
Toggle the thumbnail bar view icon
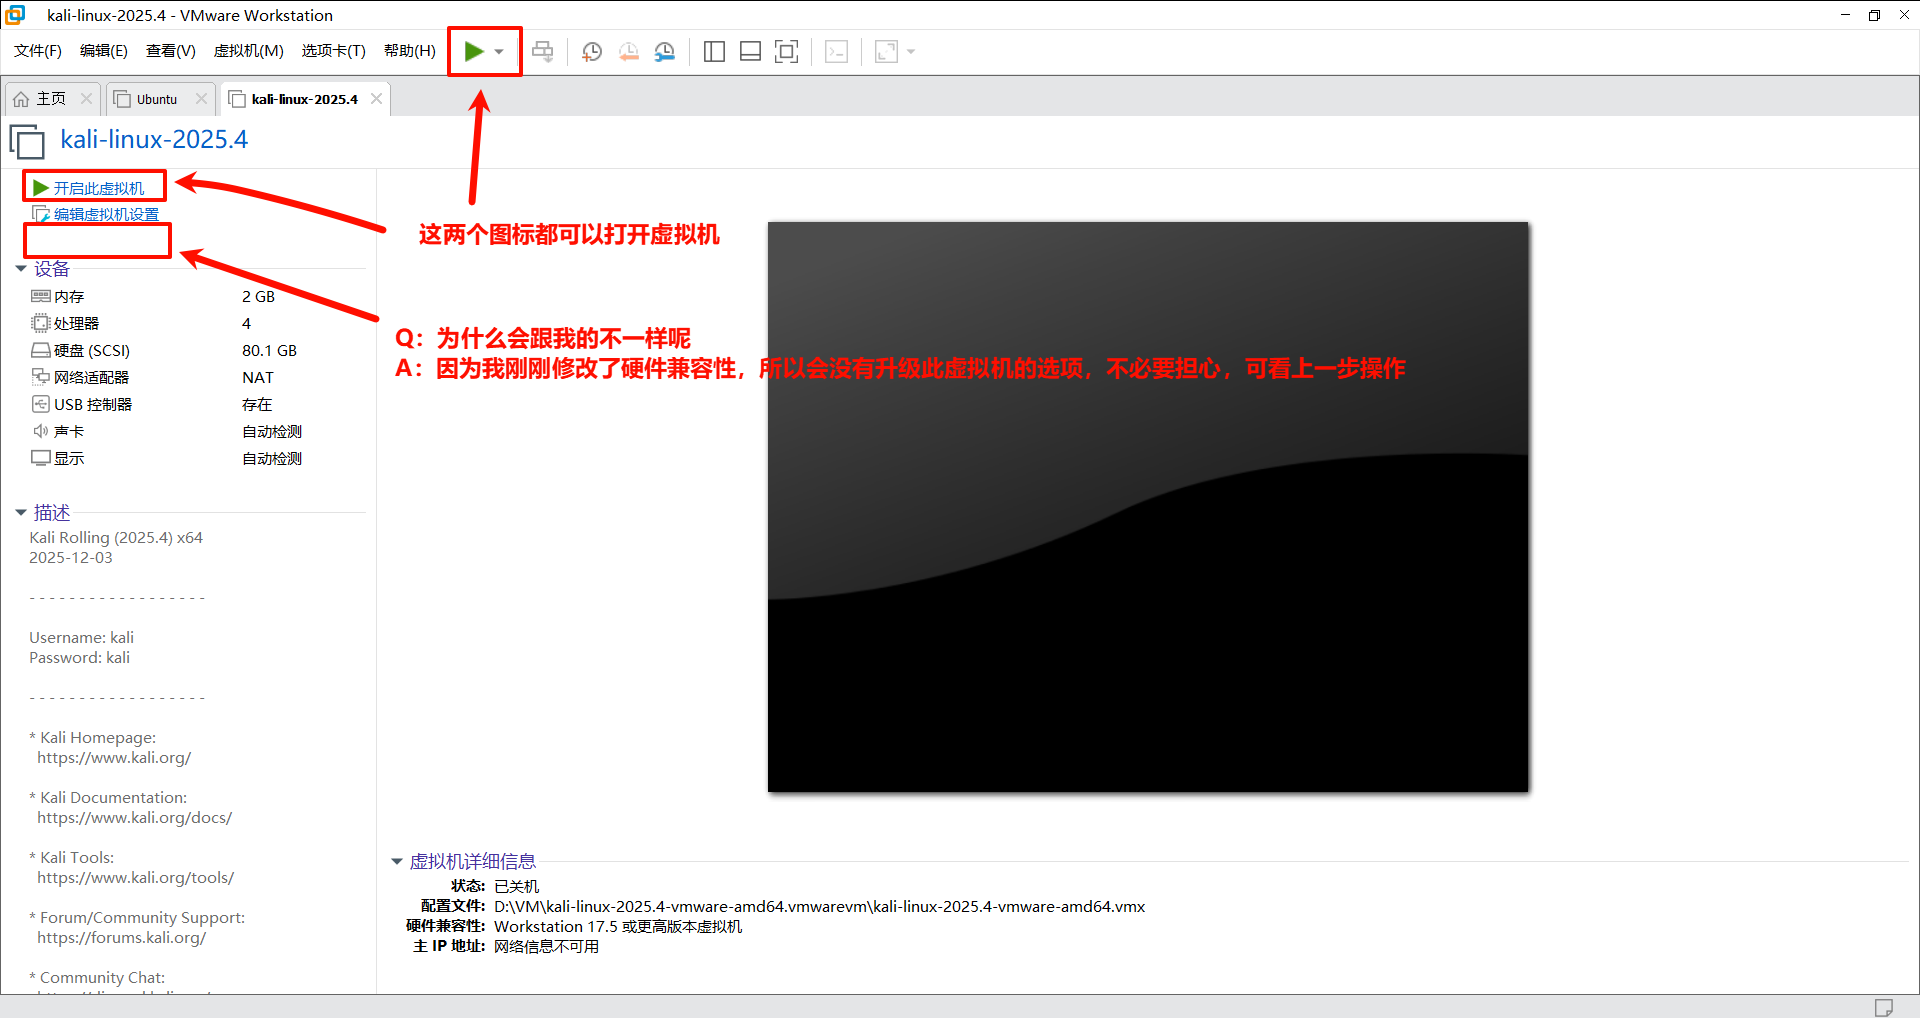pyautogui.click(x=750, y=52)
